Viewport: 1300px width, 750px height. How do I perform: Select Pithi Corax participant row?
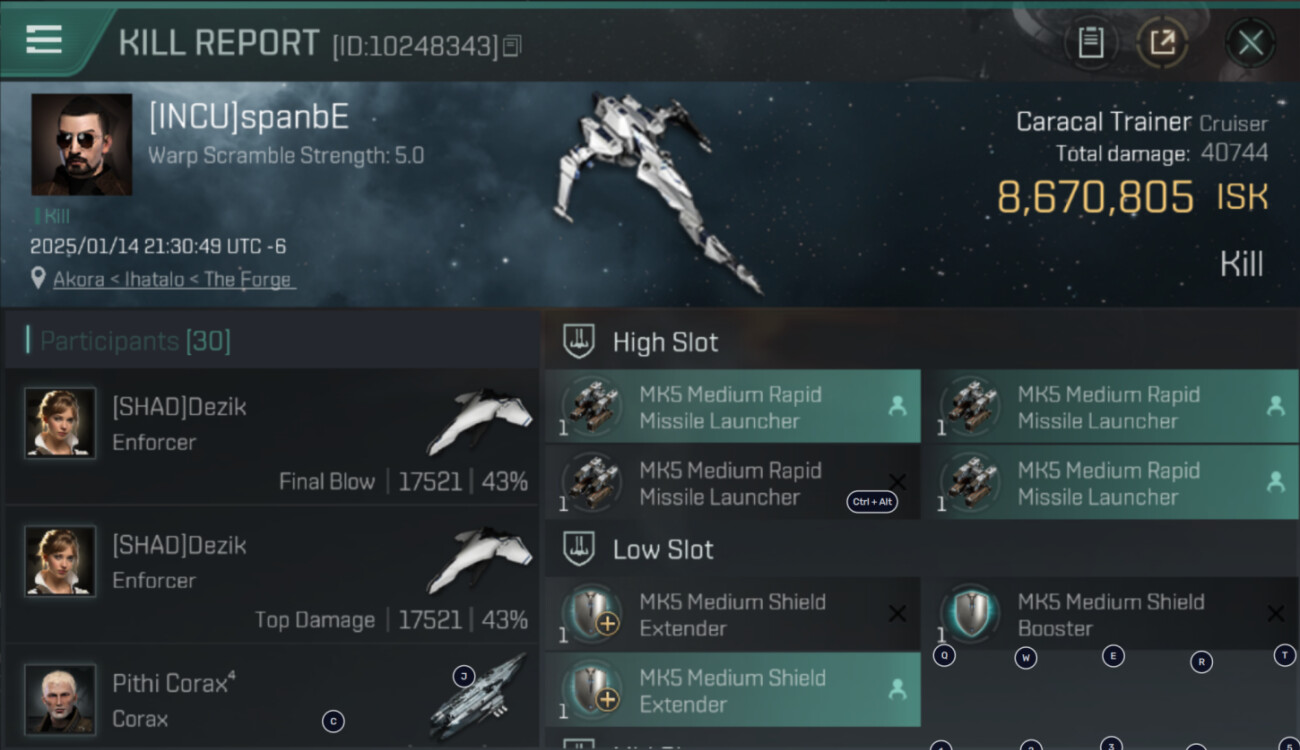tap(271, 698)
